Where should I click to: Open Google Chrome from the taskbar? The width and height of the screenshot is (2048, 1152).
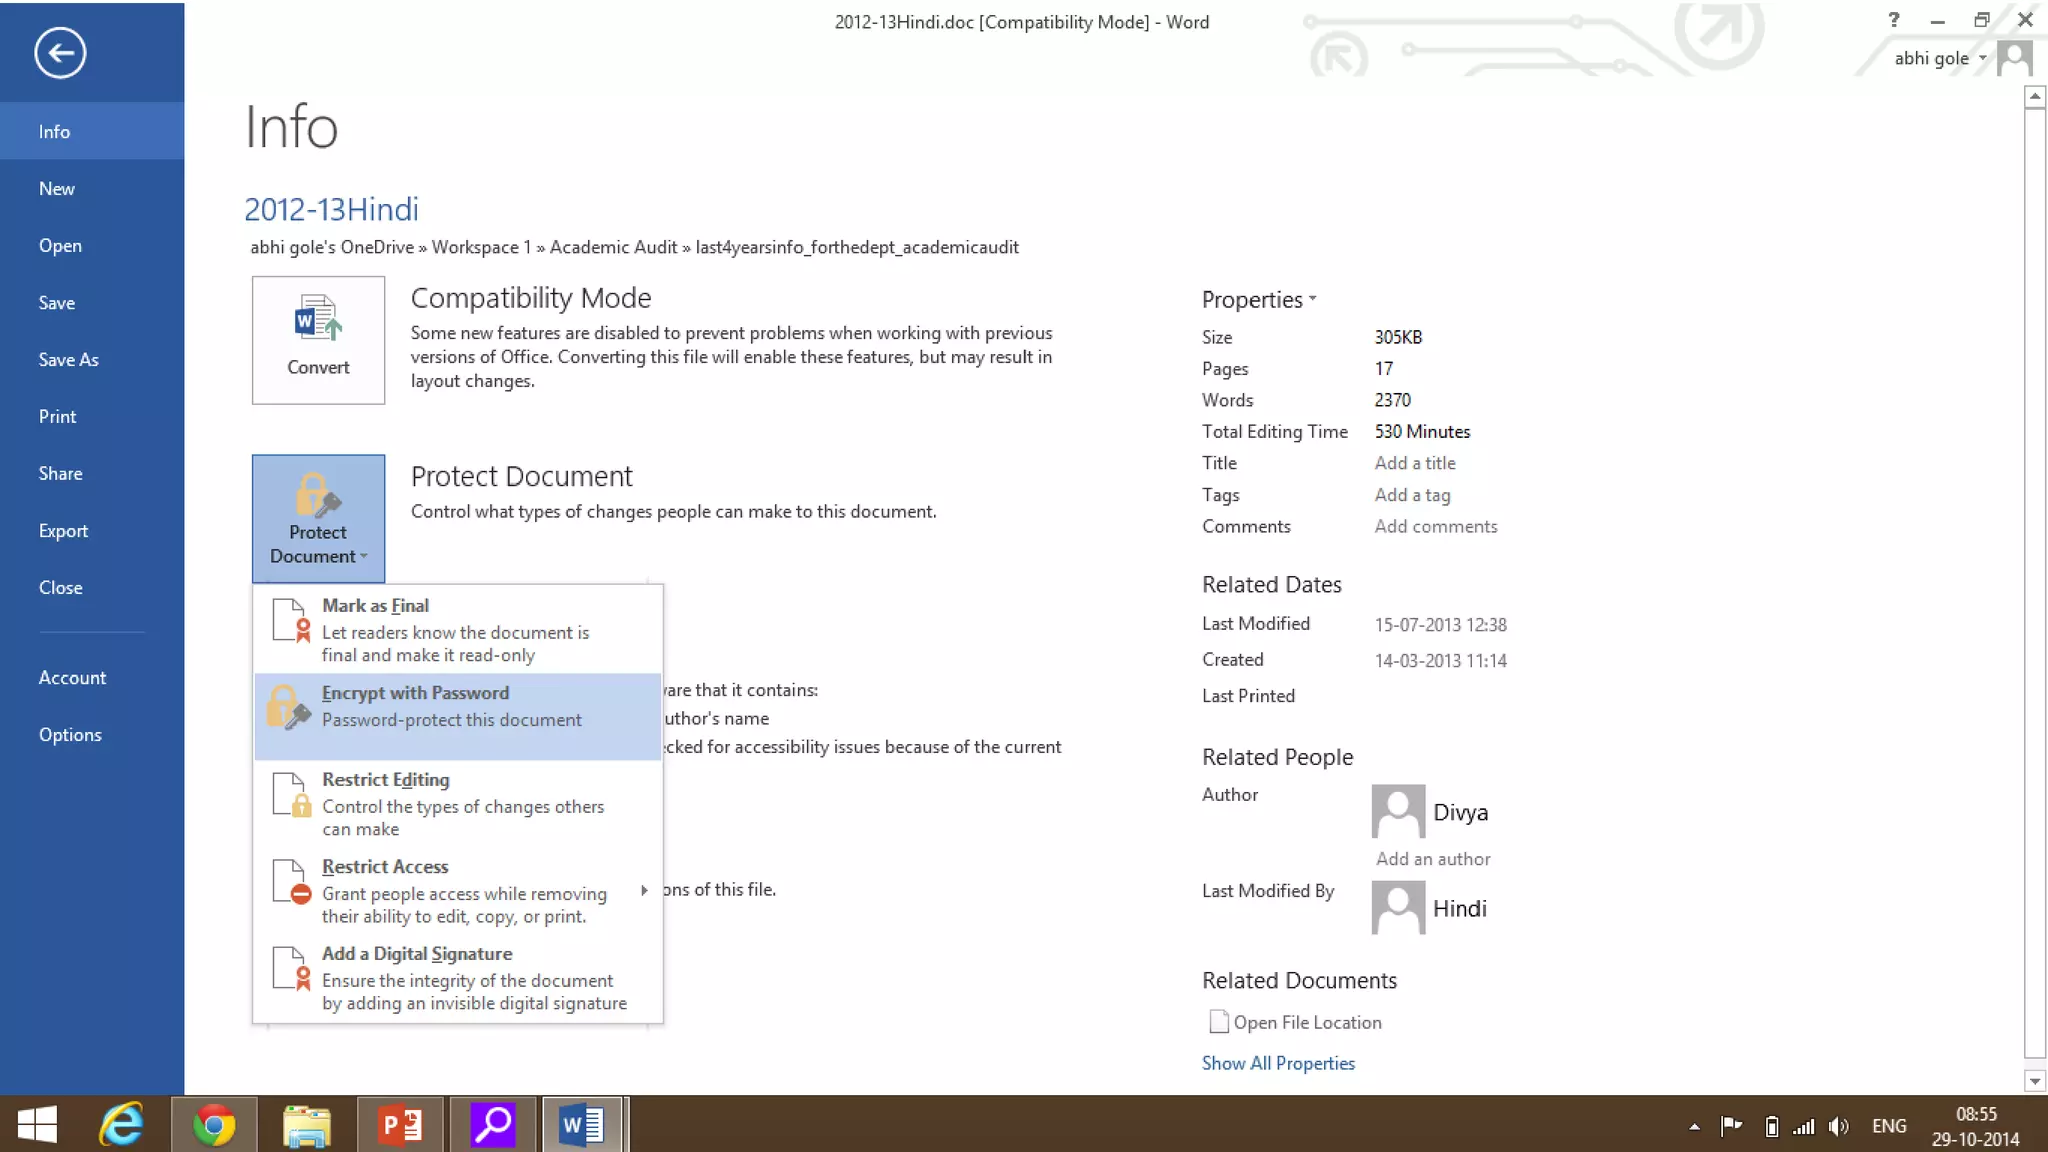point(214,1126)
